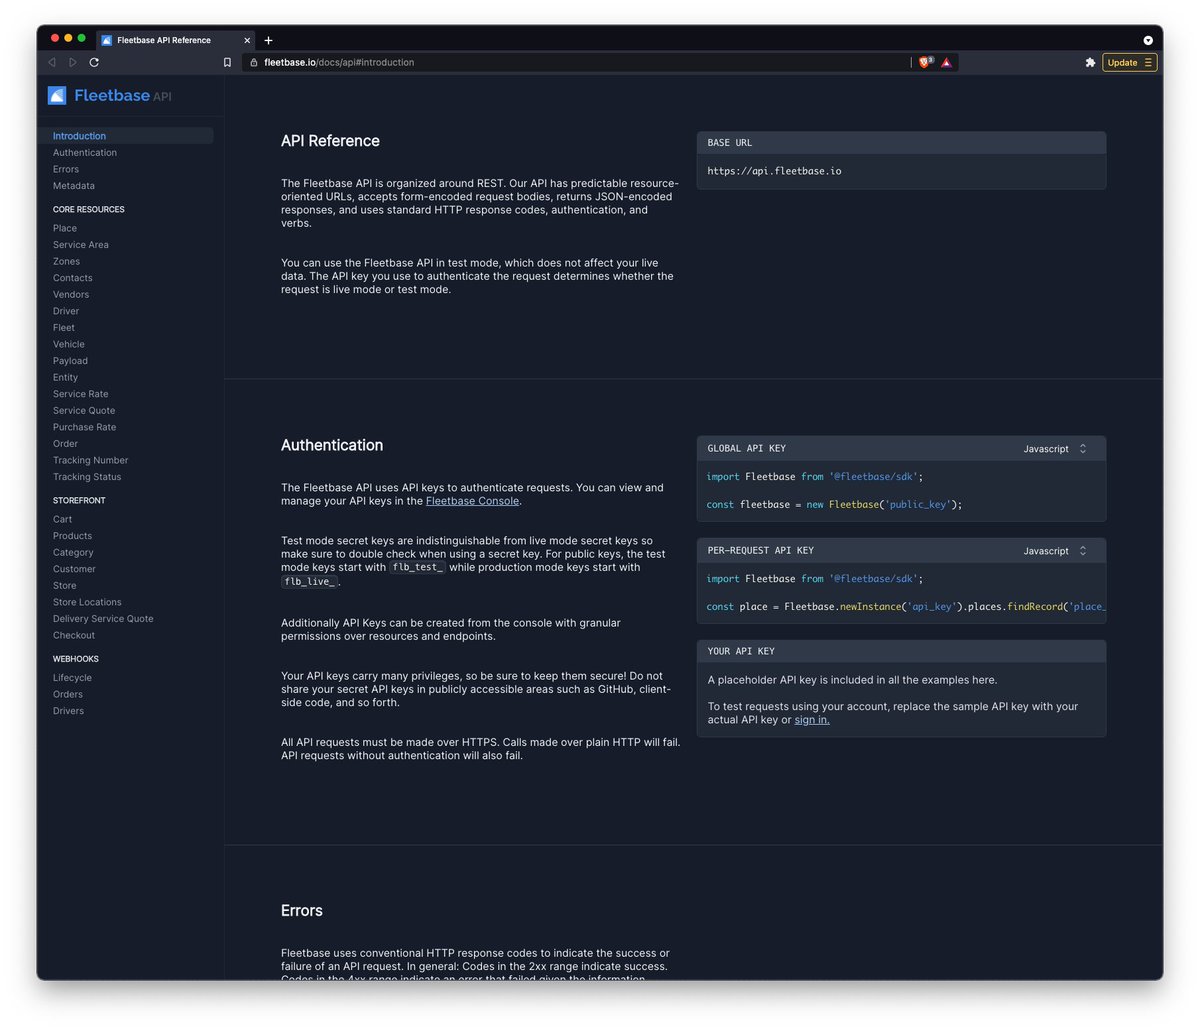
Task: Reload the page with refresh icon
Action: coord(94,62)
